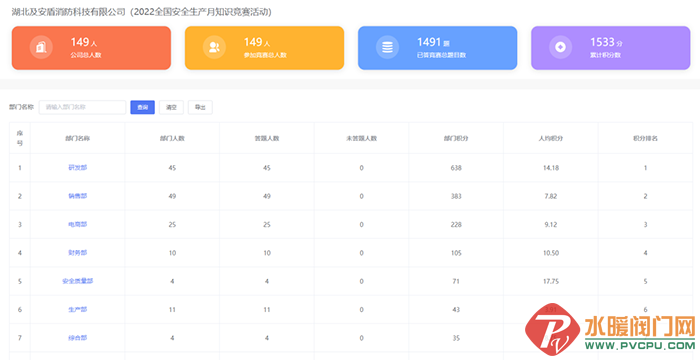Click 部门人数 value 25 in 电商部 row

click(172, 225)
